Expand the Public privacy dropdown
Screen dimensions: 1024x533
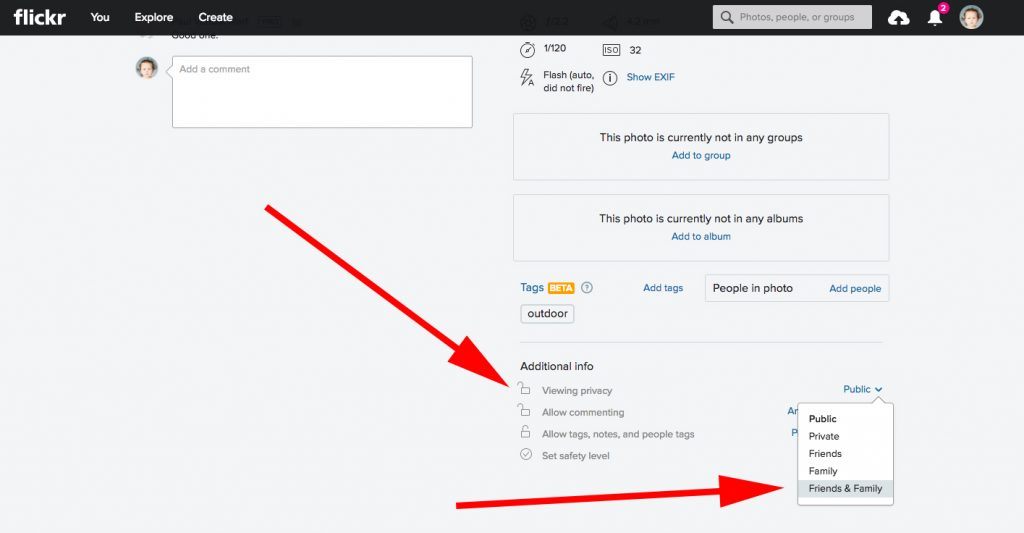(x=863, y=390)
